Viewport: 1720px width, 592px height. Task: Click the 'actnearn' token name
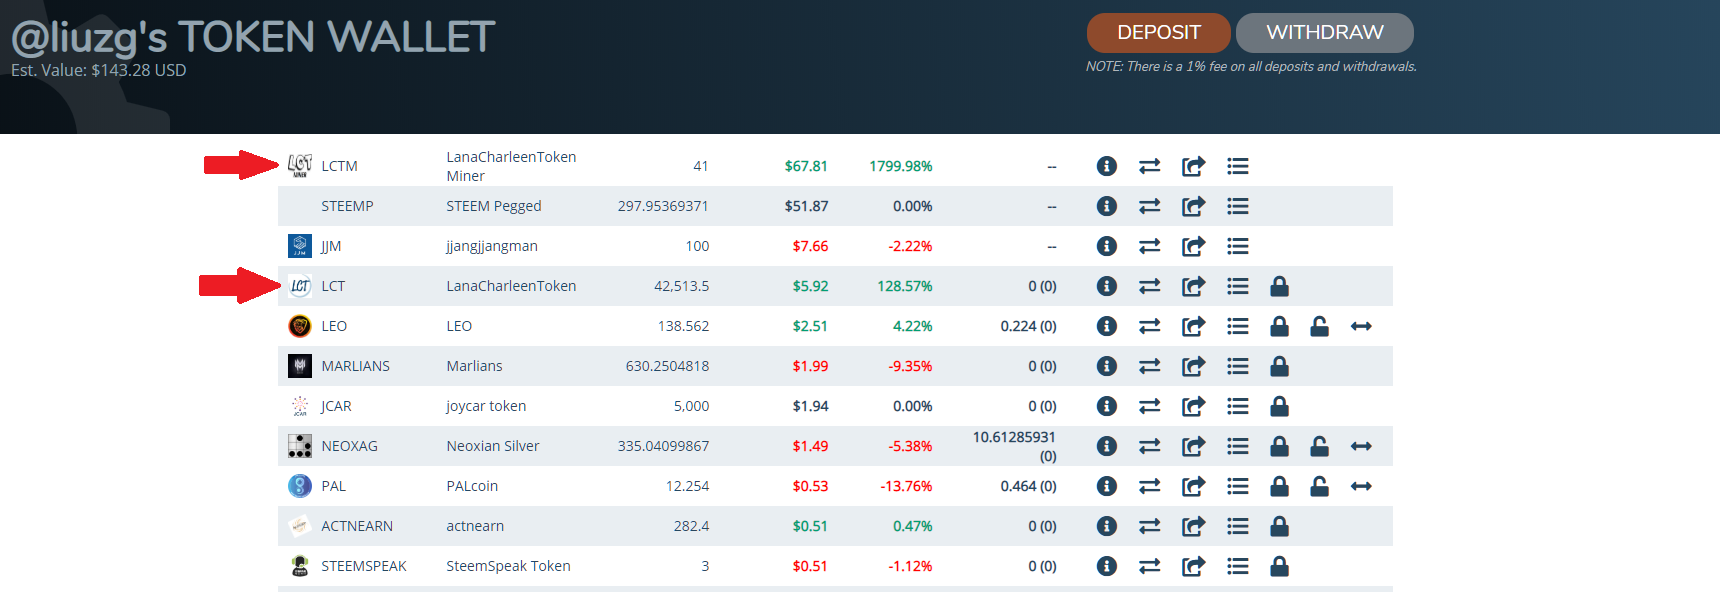point(475,526)
